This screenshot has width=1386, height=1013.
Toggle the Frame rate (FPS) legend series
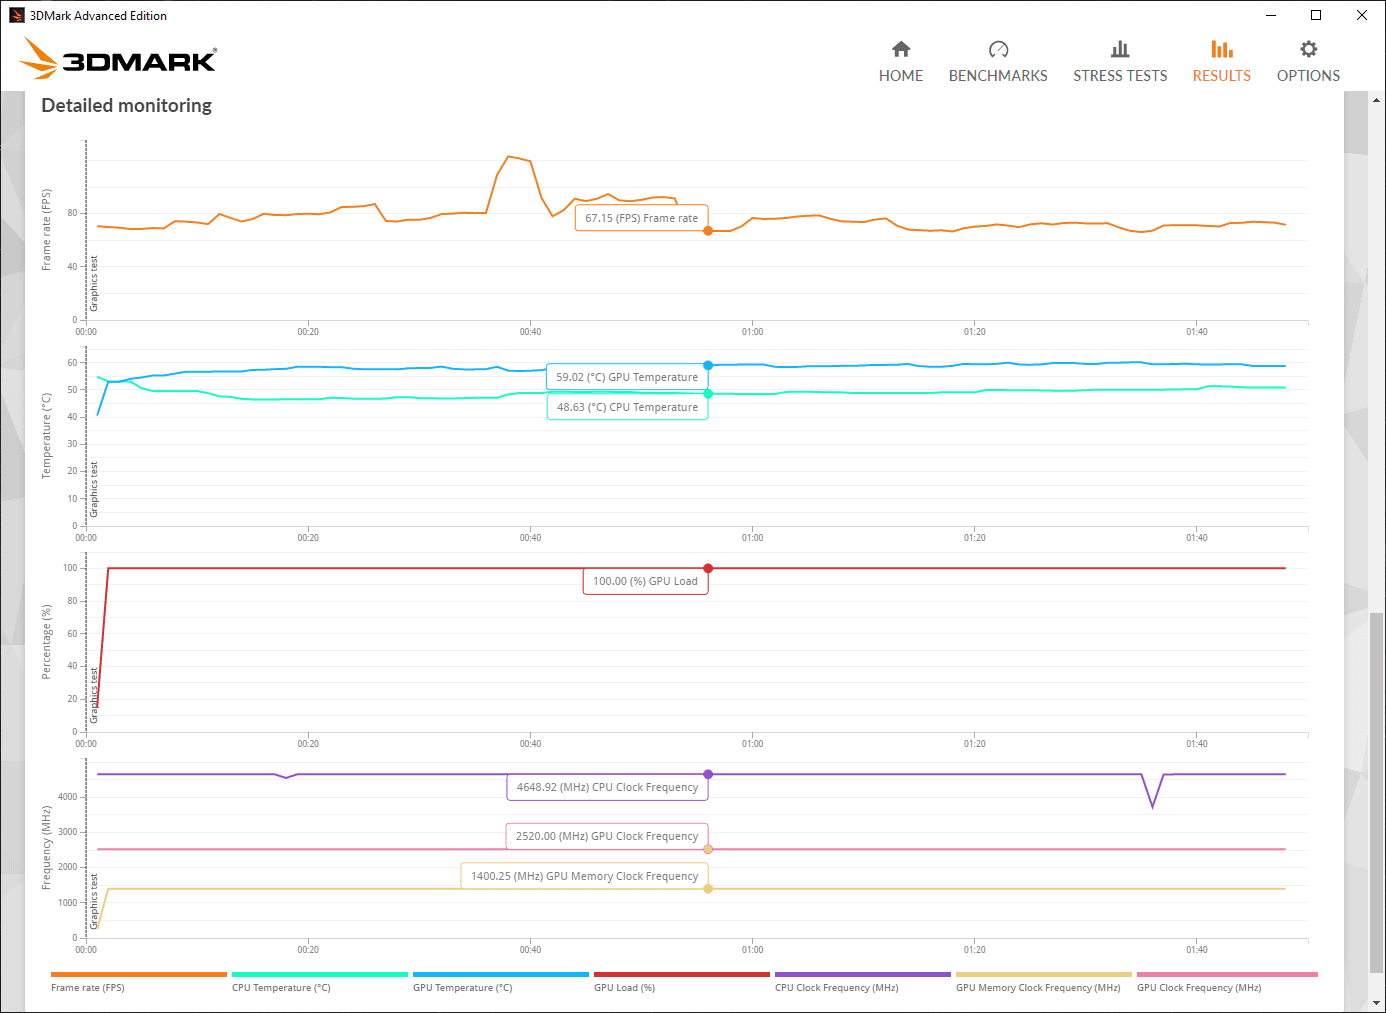(x=139, y=982)
